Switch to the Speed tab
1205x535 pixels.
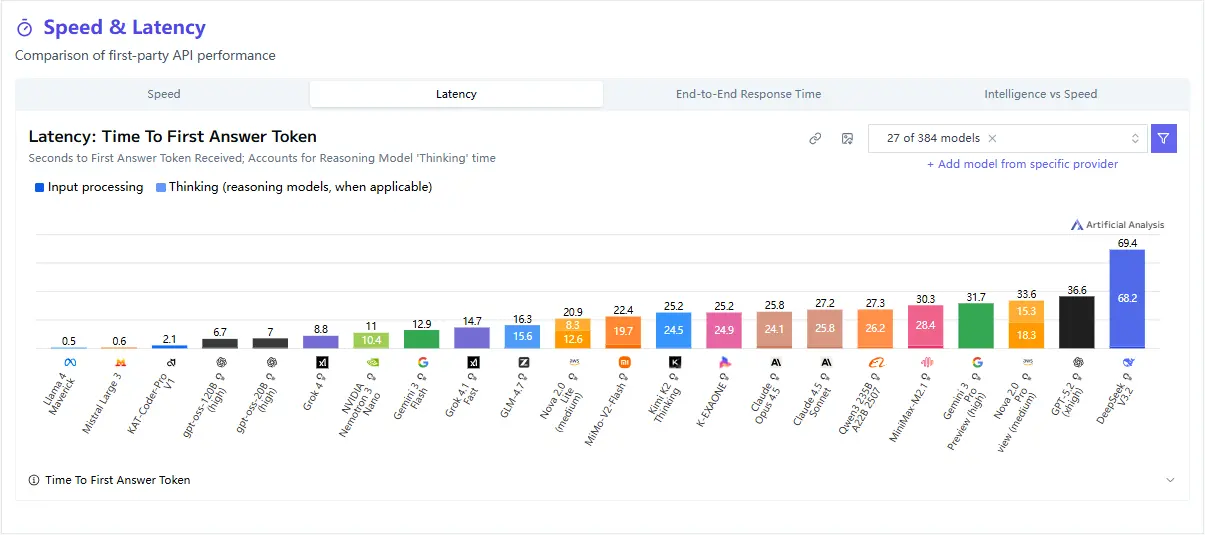164,94
